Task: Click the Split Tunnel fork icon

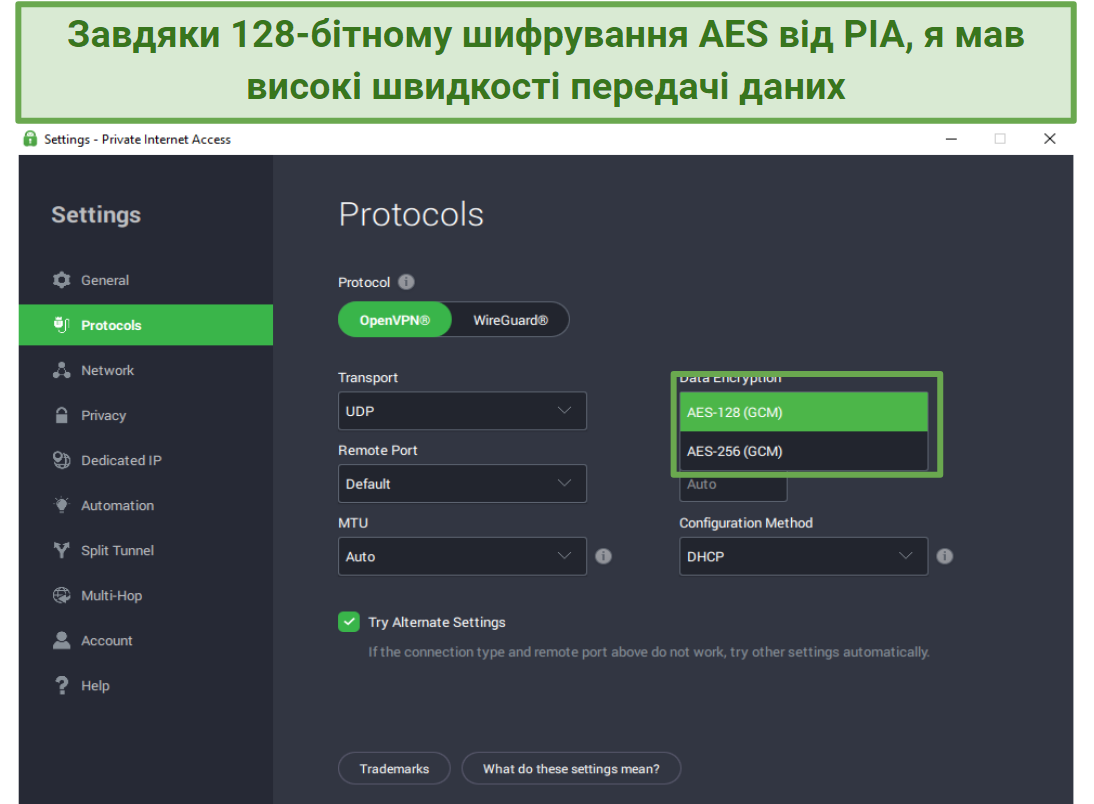Action: 61,550
